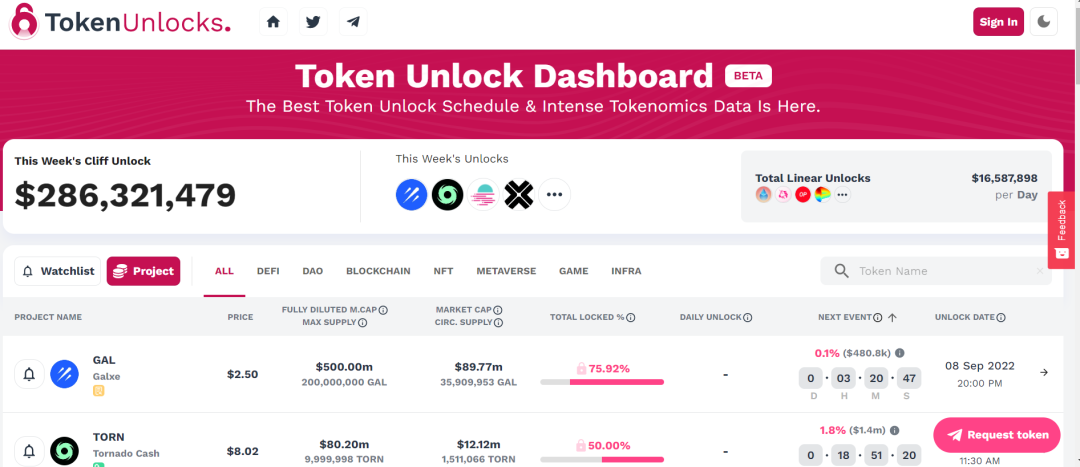Viewport: 1080px width, 467px height.
Task: Click the Galxe icon in This Week's Unlocks
Action: tap(411, 195)
